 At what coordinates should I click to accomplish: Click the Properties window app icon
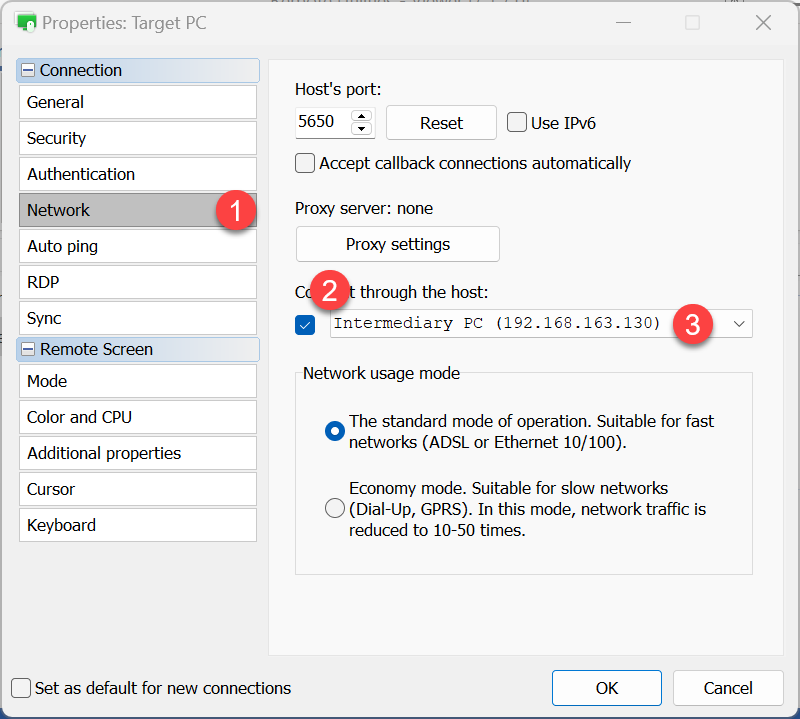26,22
